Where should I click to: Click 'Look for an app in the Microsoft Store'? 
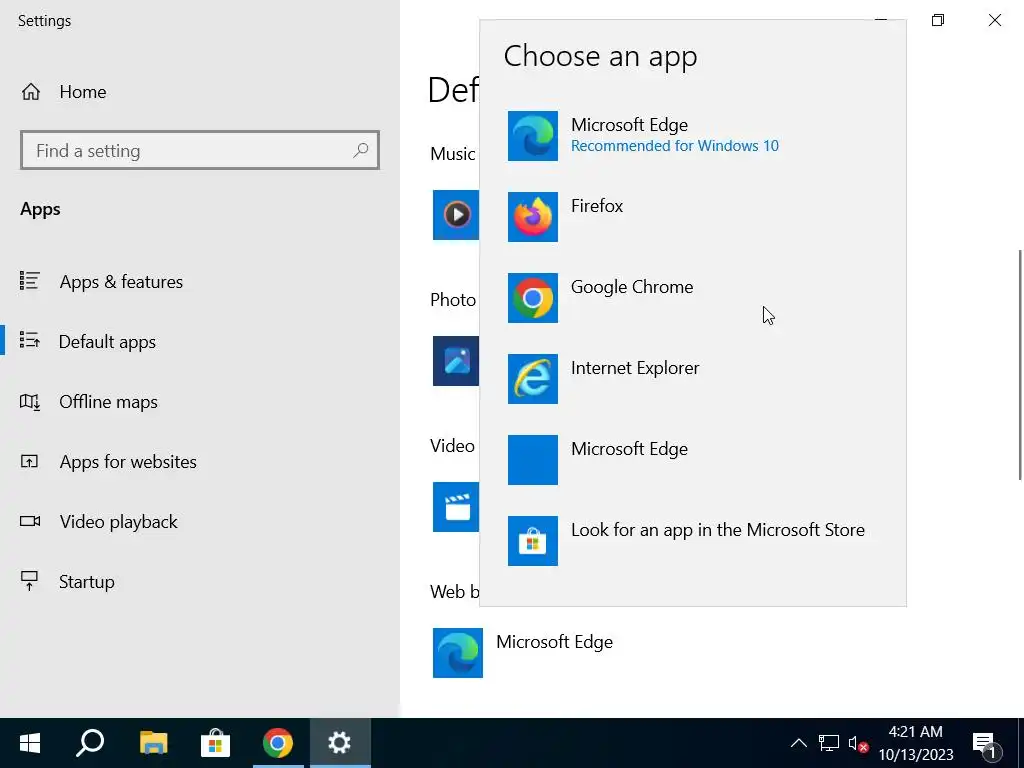tap(718, 530)
